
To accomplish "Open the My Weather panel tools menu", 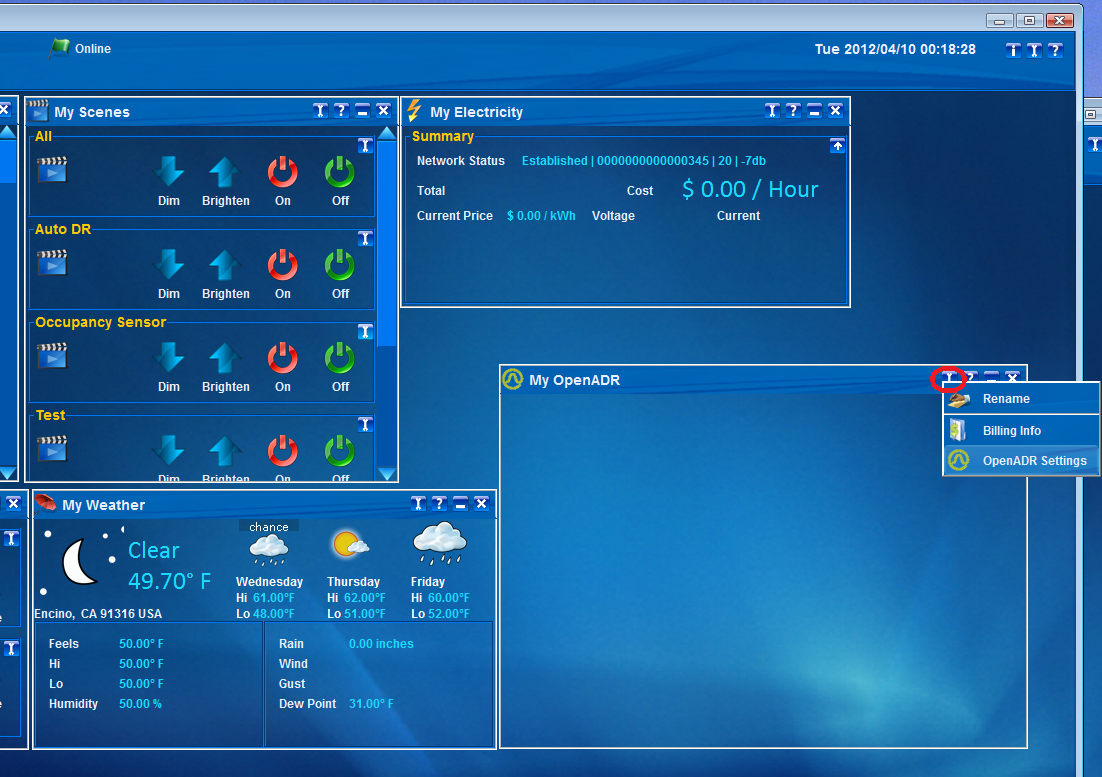I will 418,504.
